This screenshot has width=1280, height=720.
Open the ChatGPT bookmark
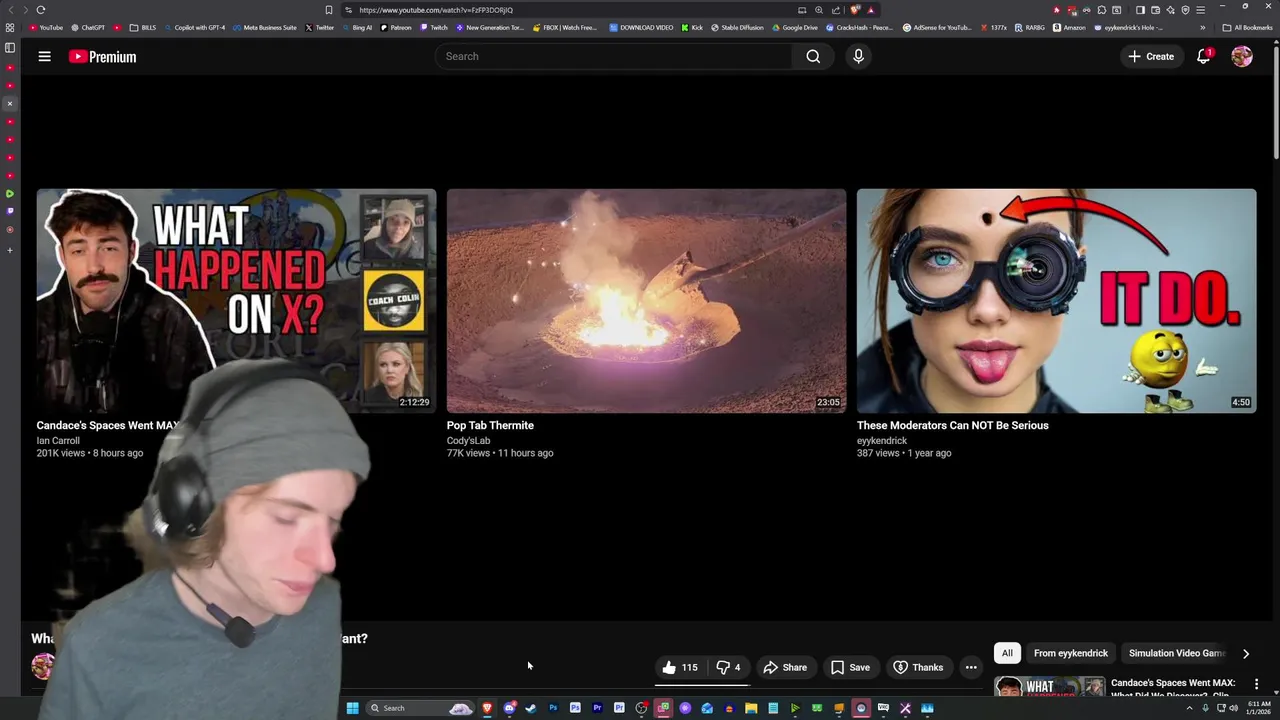pos(87,28)
